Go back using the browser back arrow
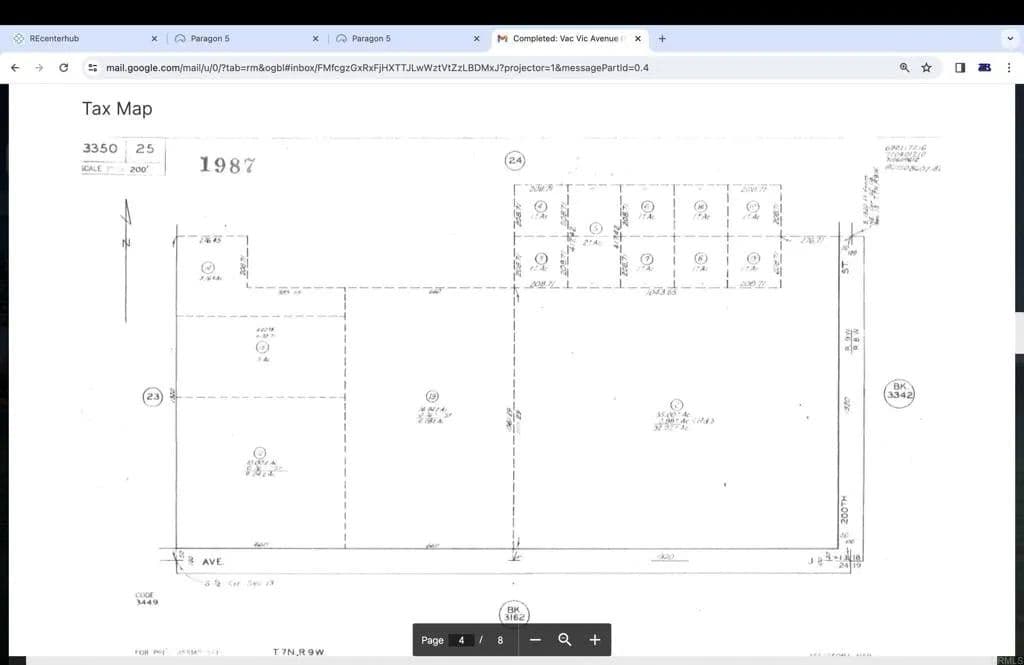Image resolution: width=1024 pixels, height=665 pixels. tap(15, 68)
